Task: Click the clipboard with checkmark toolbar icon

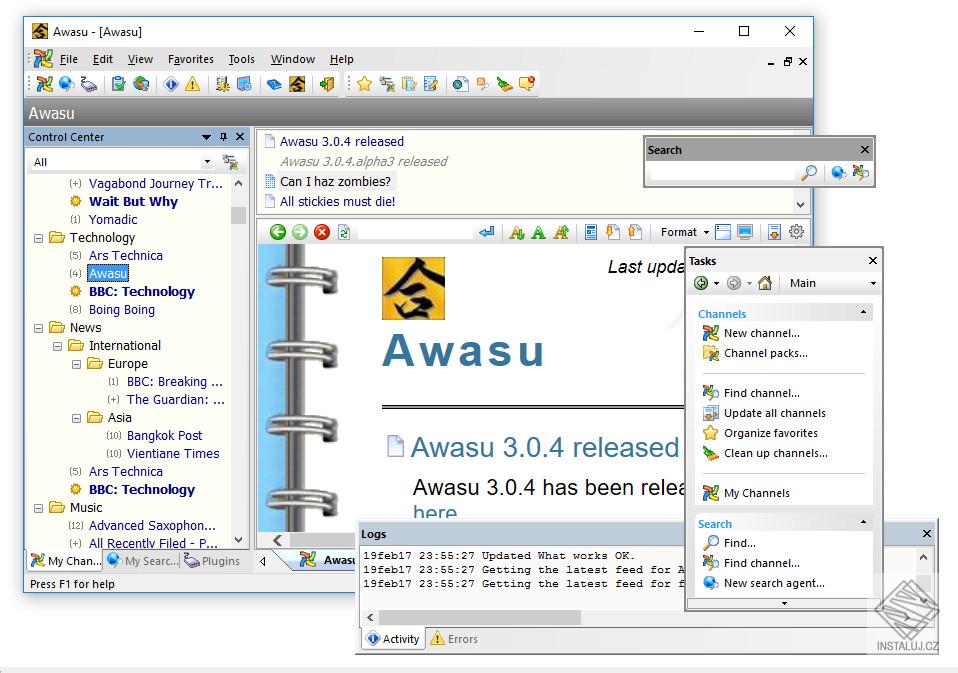Action: [x=119, y=84]
